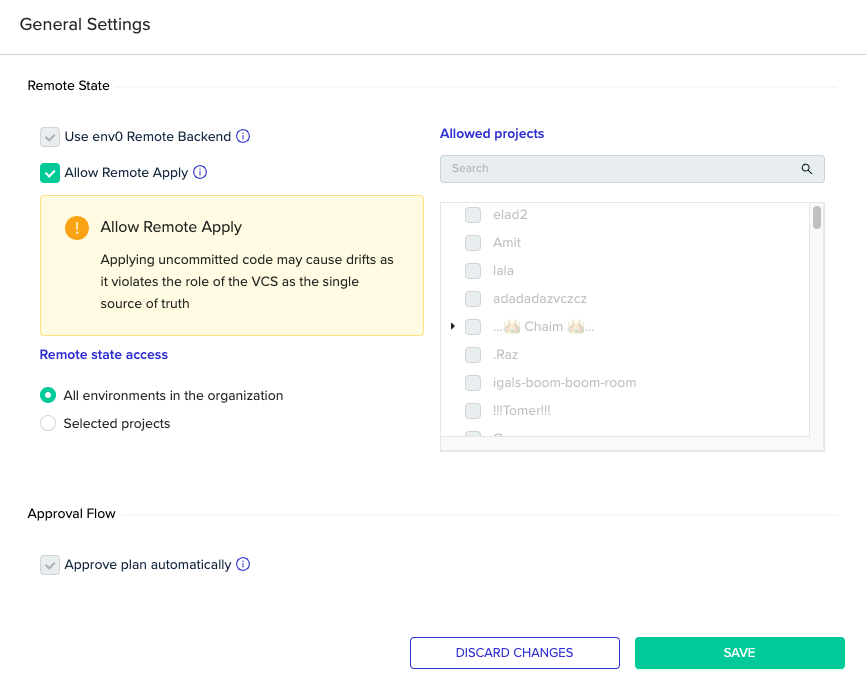Select the lala project checkbox

coord(472,270)
